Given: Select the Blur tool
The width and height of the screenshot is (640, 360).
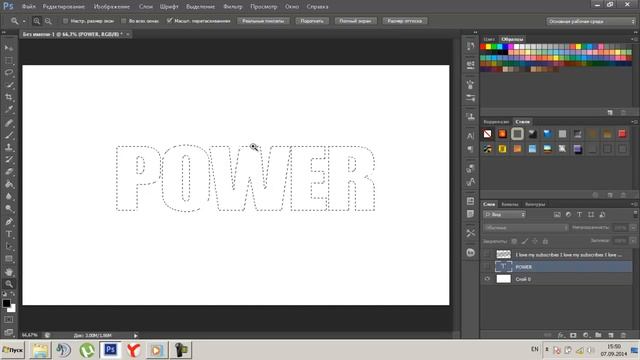Looking at the screenshot, I should point(9,196).
